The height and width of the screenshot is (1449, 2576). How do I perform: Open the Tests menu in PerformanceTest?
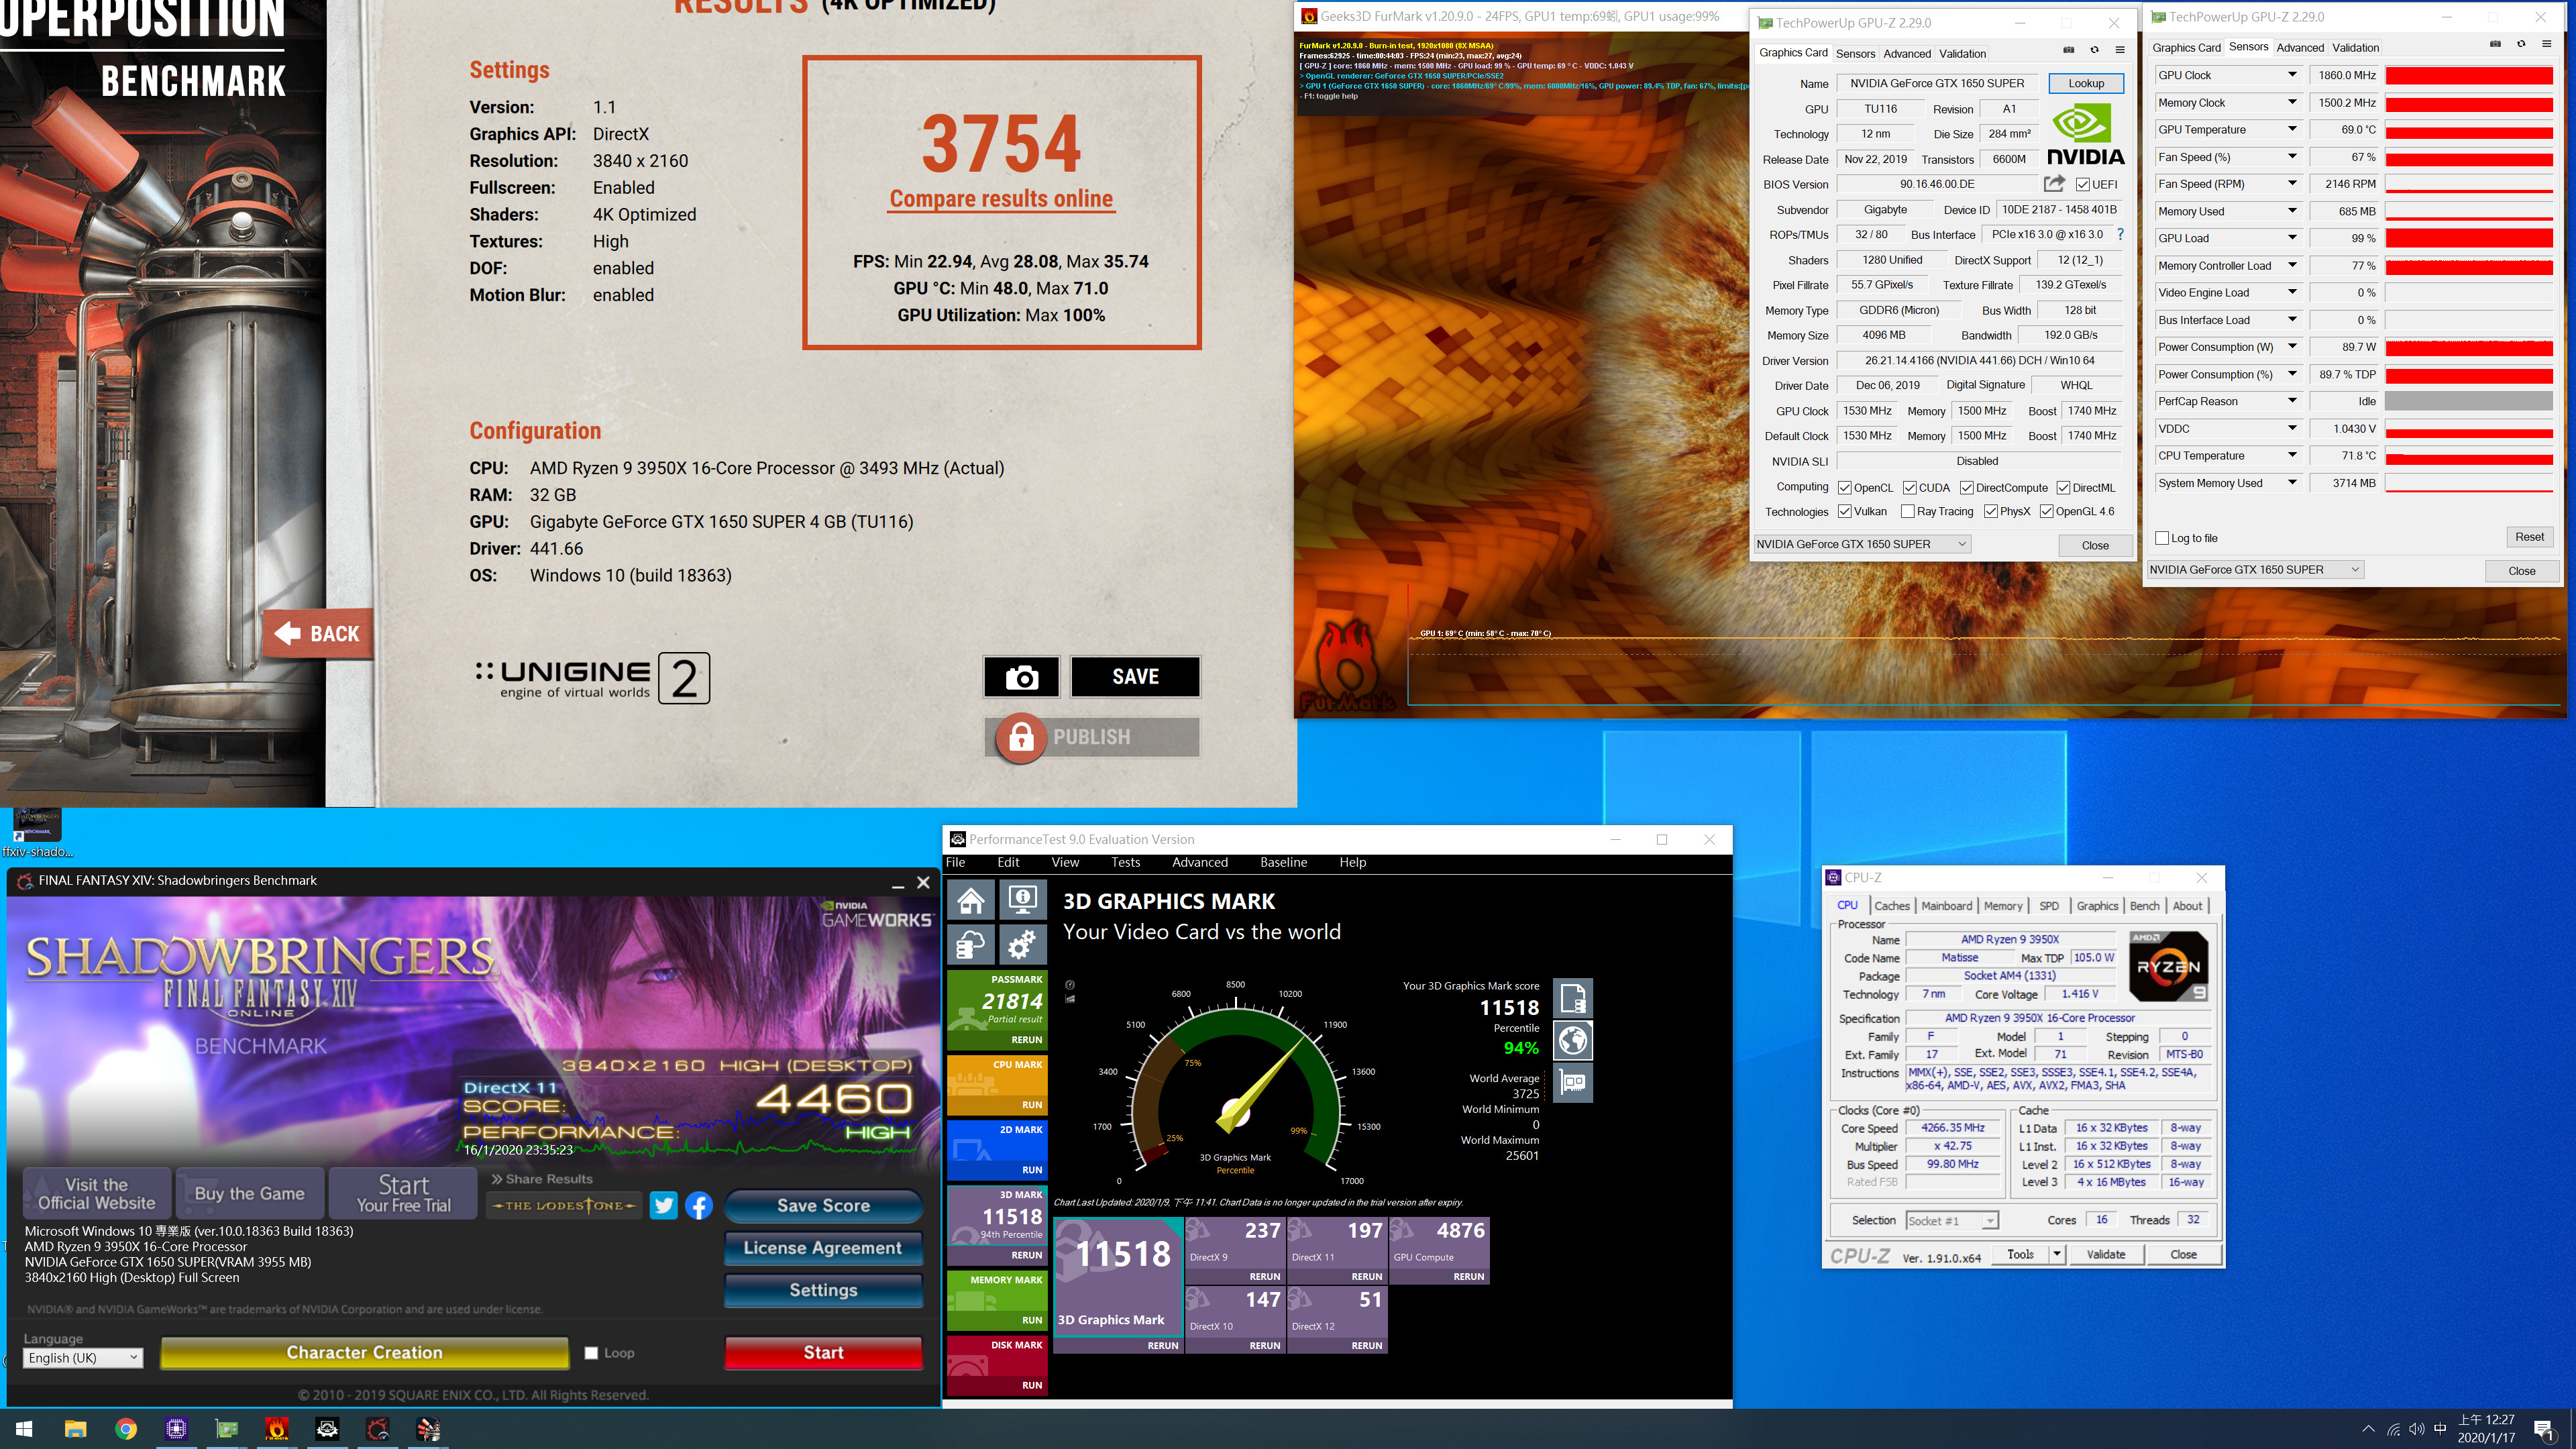coord(1125,862)
